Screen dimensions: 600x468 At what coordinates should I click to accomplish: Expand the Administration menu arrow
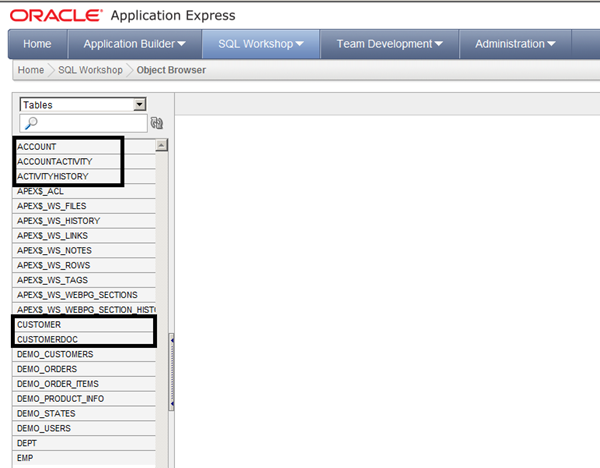point(551,44)
